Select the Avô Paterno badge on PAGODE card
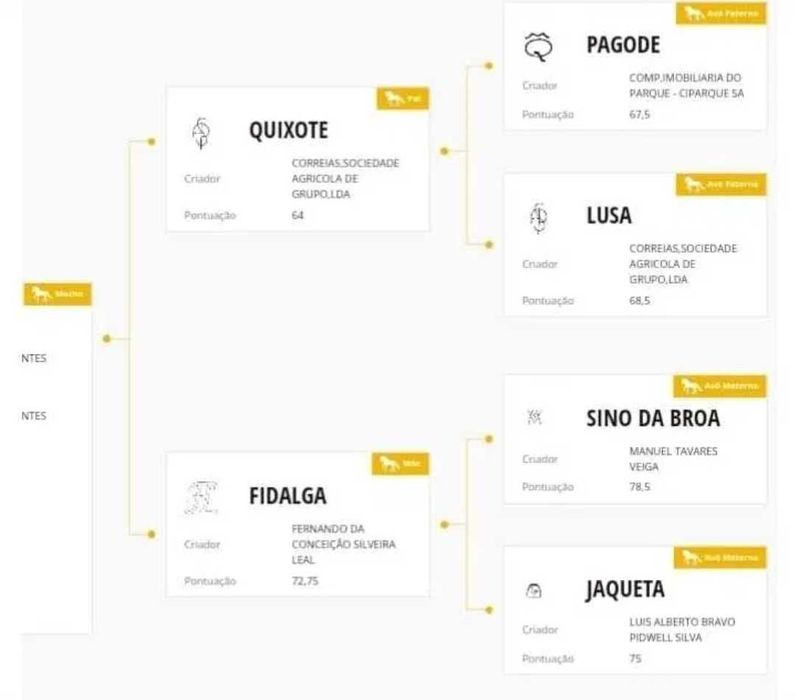795x700 pixels. click(723, 14)
